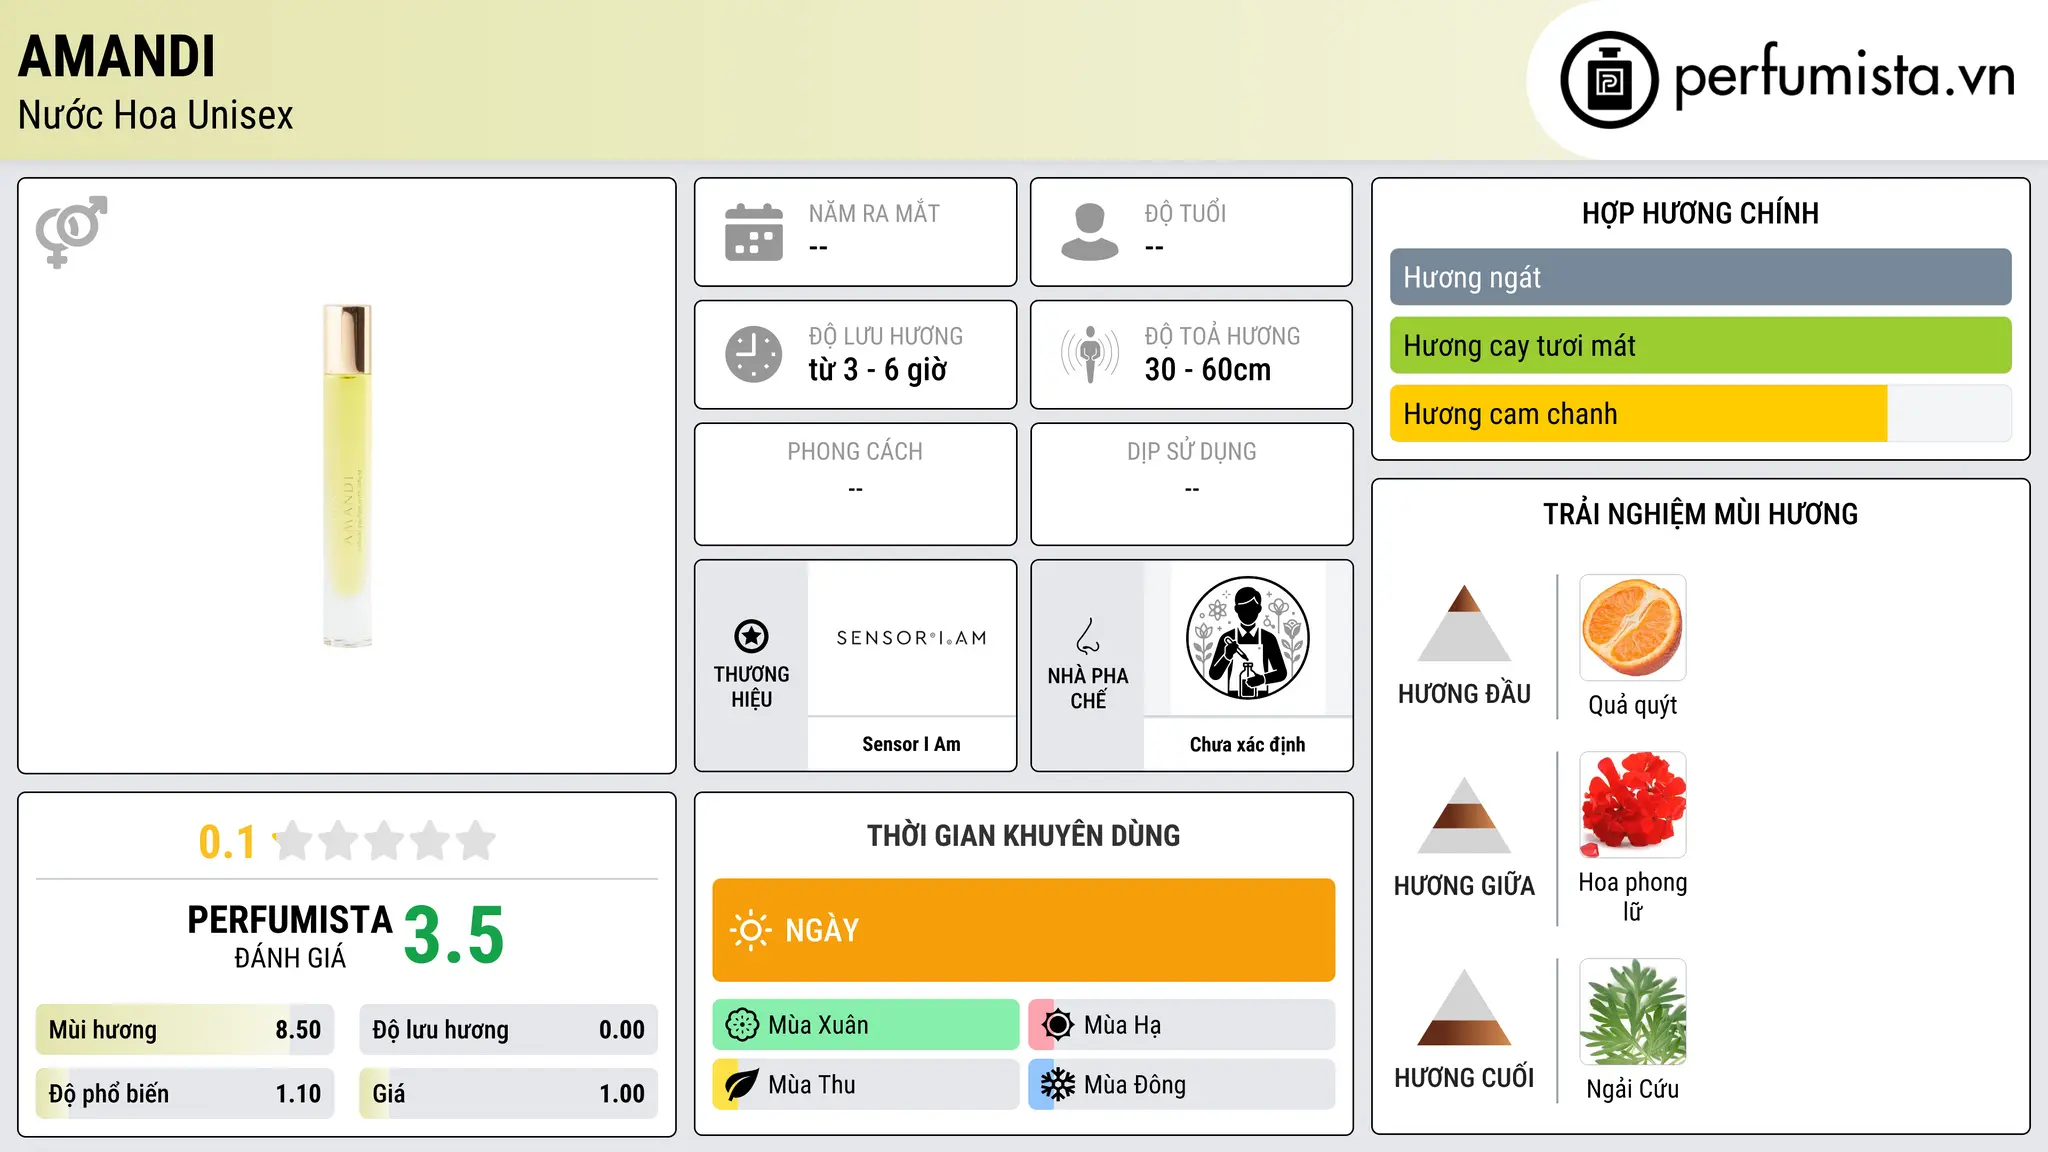Click the Năm ra mắt label
Viewport: 2048px width, 1152px height.
874,213
